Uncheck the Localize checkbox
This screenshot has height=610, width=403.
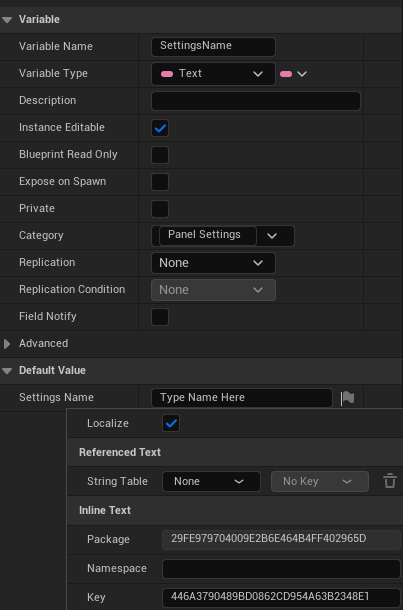point(171,423)
